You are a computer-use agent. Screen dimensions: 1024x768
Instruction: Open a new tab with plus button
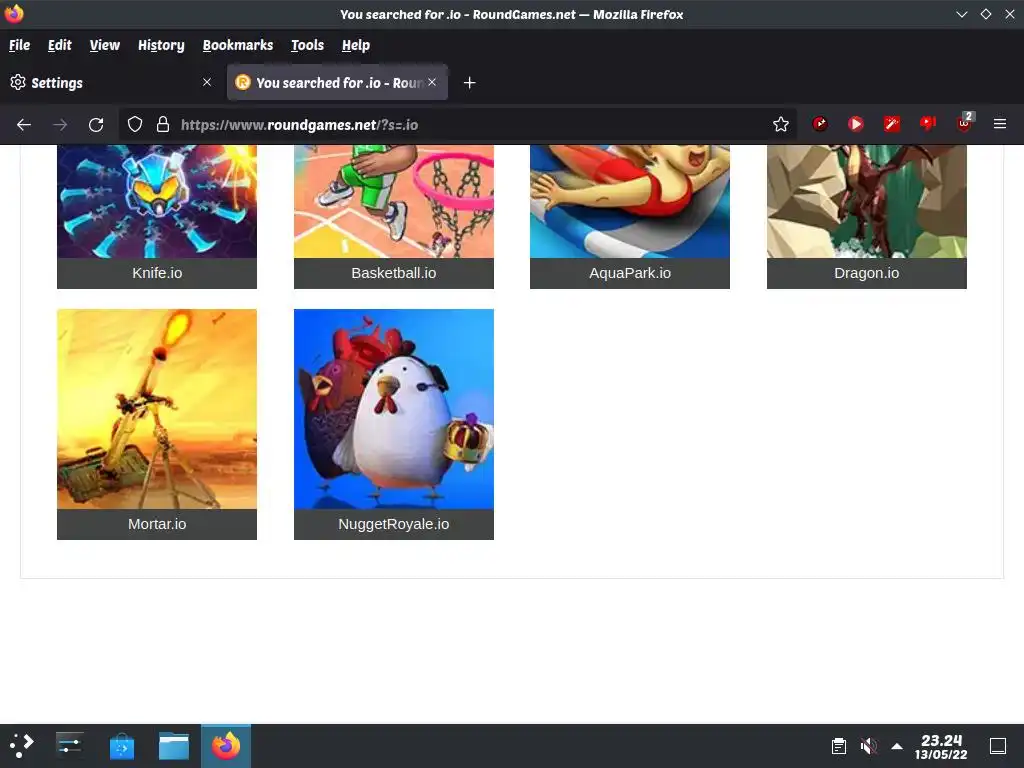pyautogui.click(x=469, y=83)
